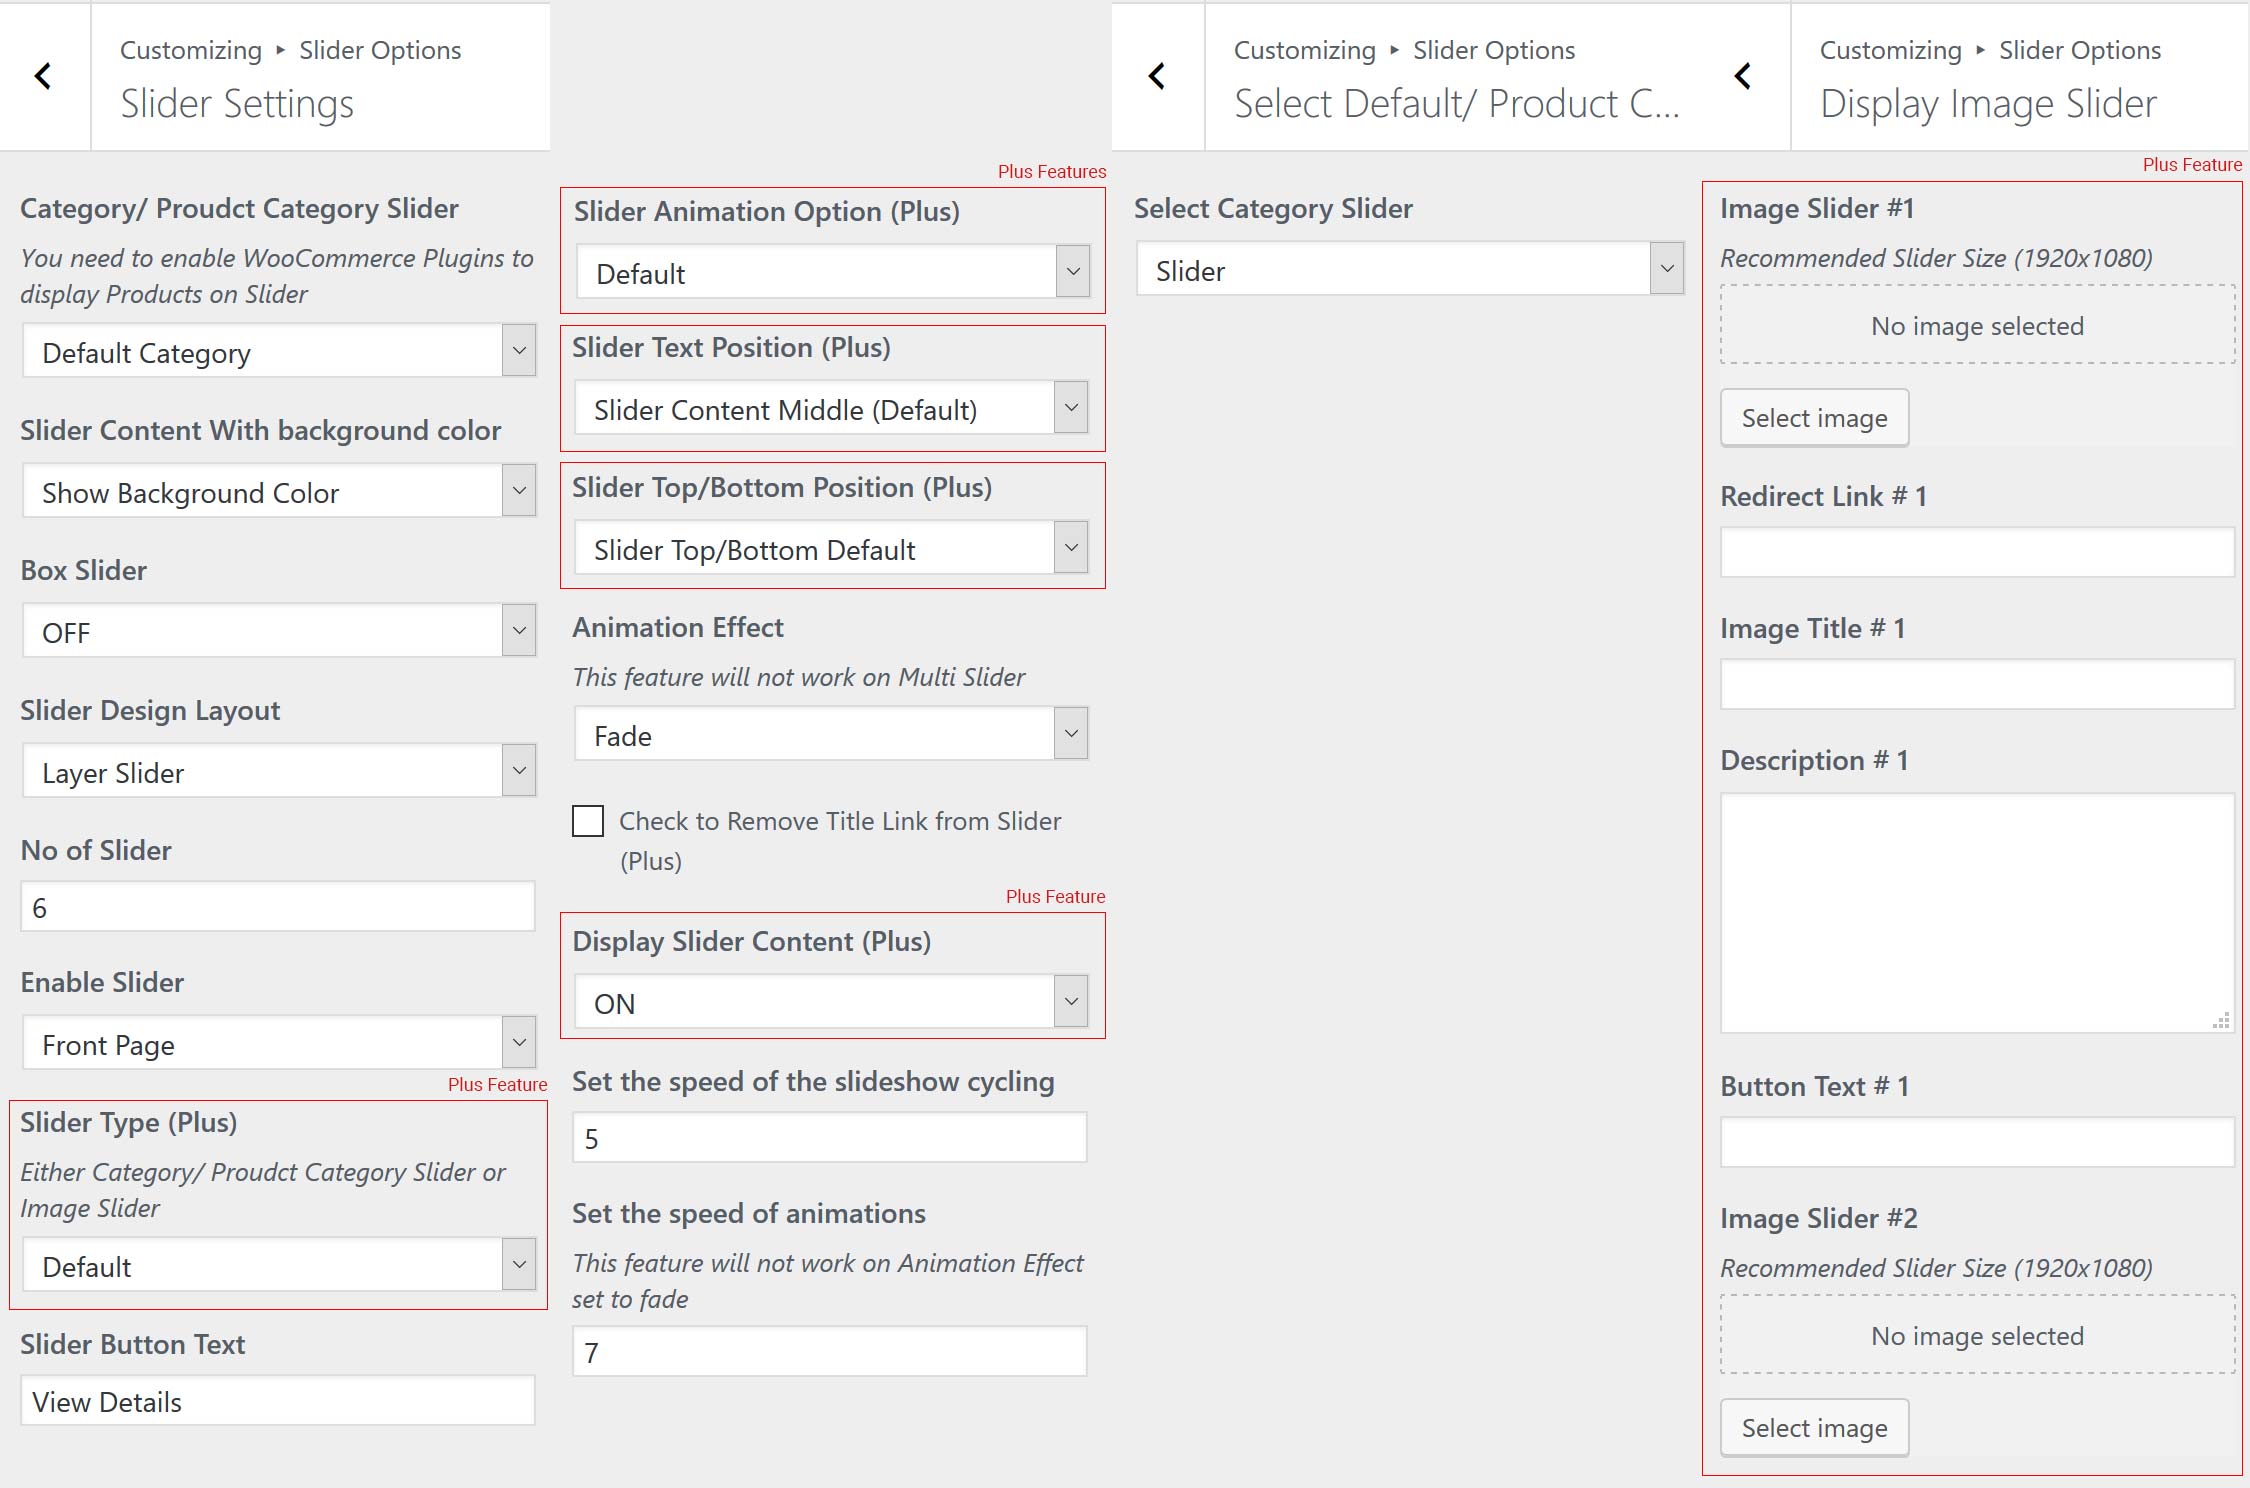The width and height of the screenshot is (2250, 1488).
Task: Open Slider Design Layout dropdown
Action: [x=278, y=772]
